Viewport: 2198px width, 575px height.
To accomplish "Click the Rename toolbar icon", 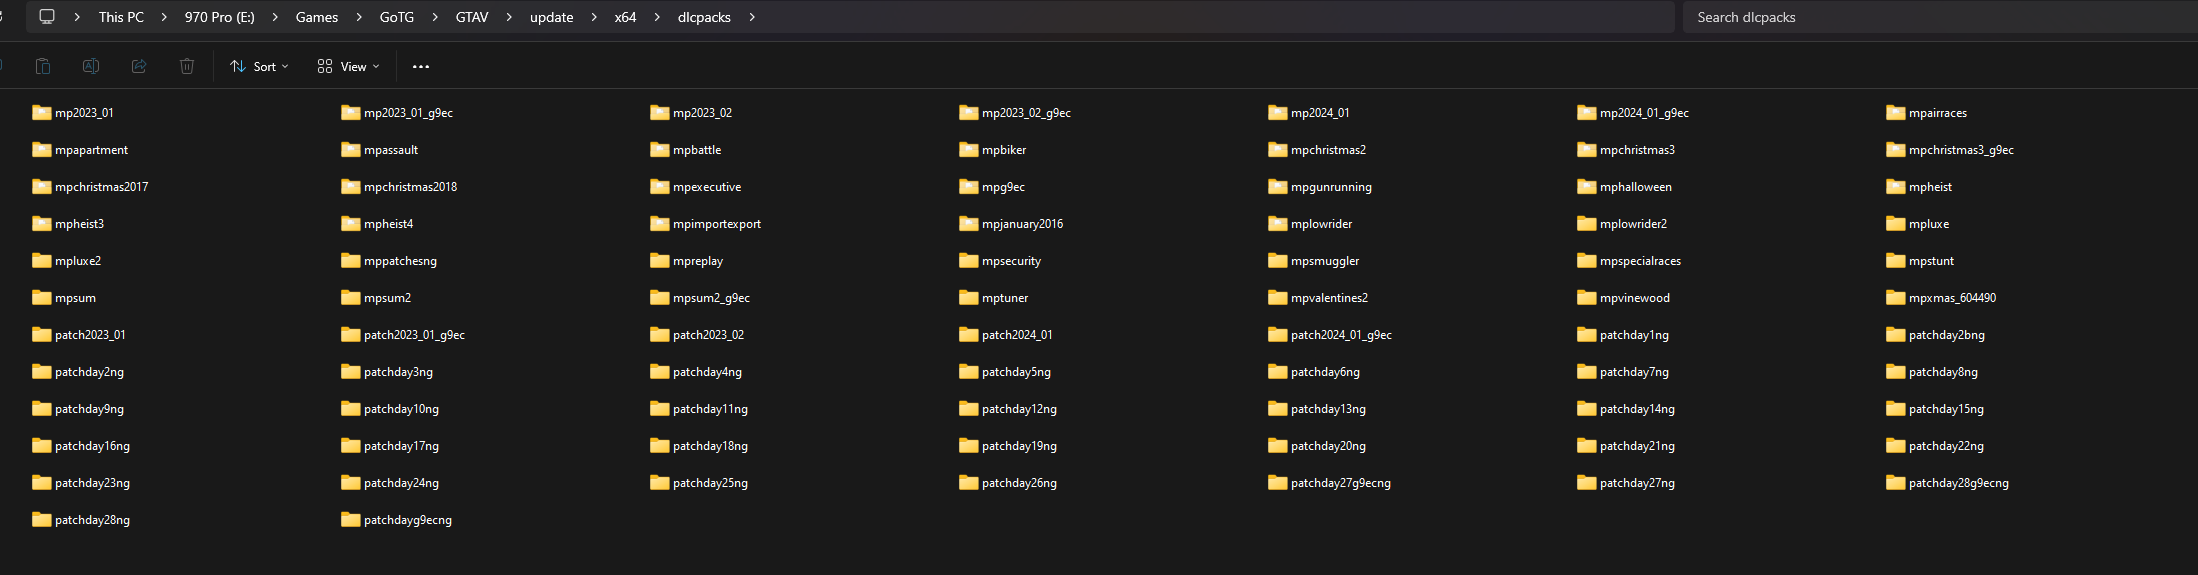I will click(91, 66).
